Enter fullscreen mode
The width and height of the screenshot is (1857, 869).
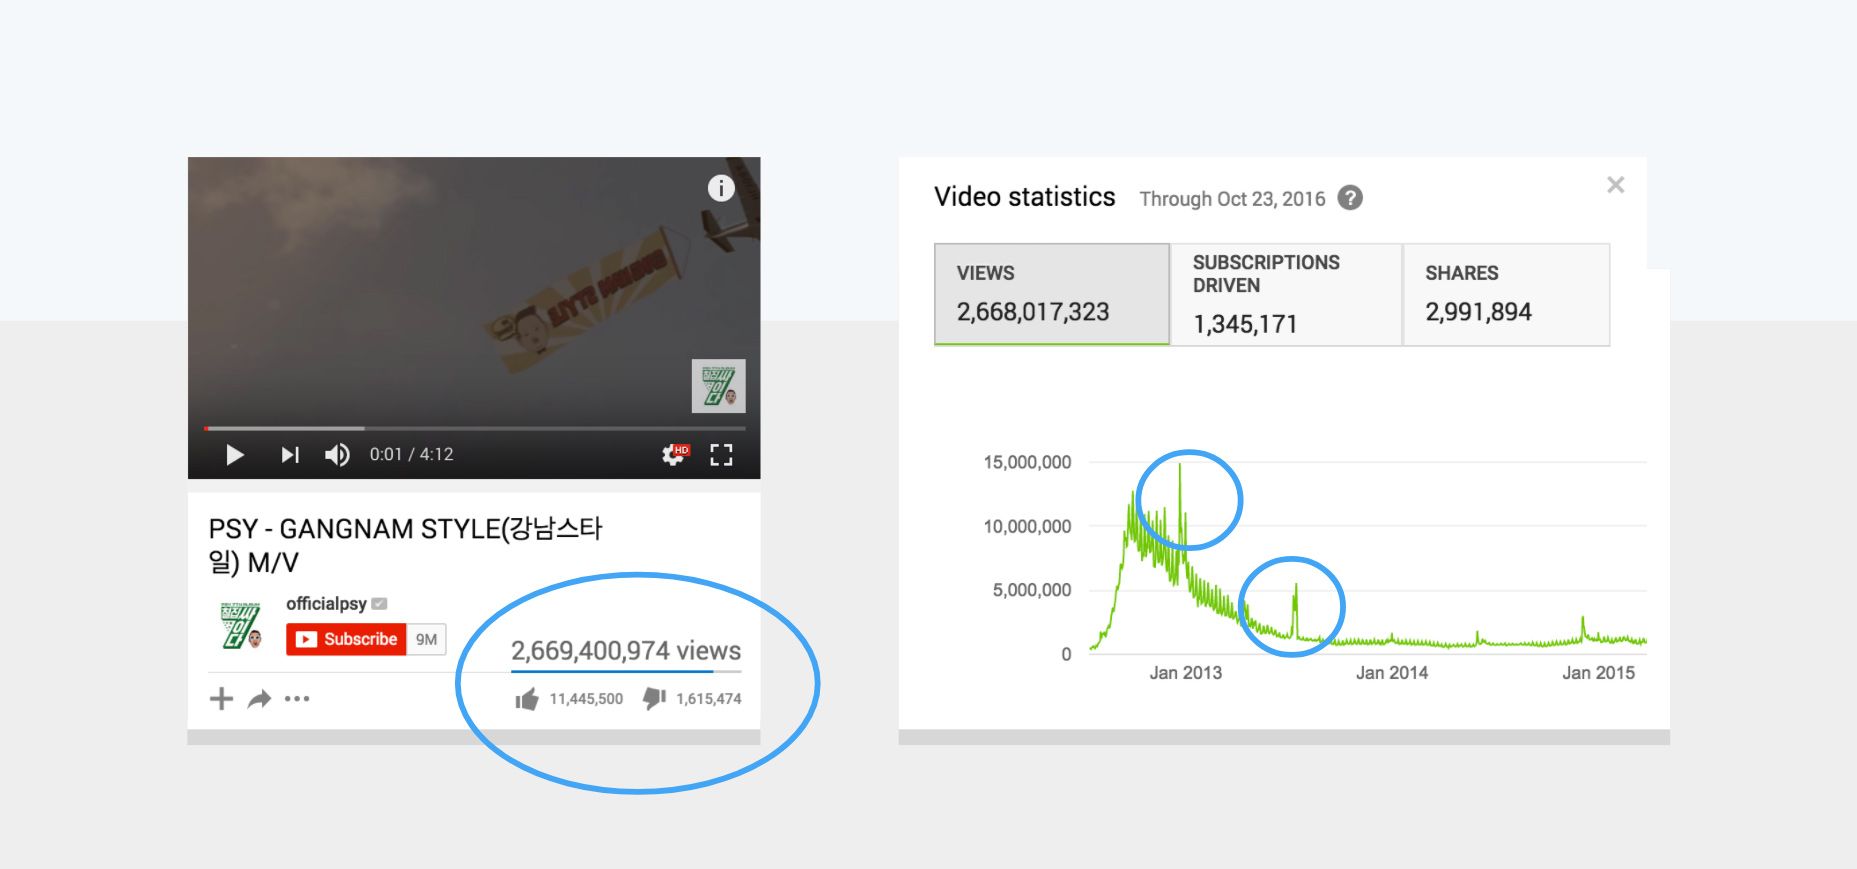tap(721, 455)
